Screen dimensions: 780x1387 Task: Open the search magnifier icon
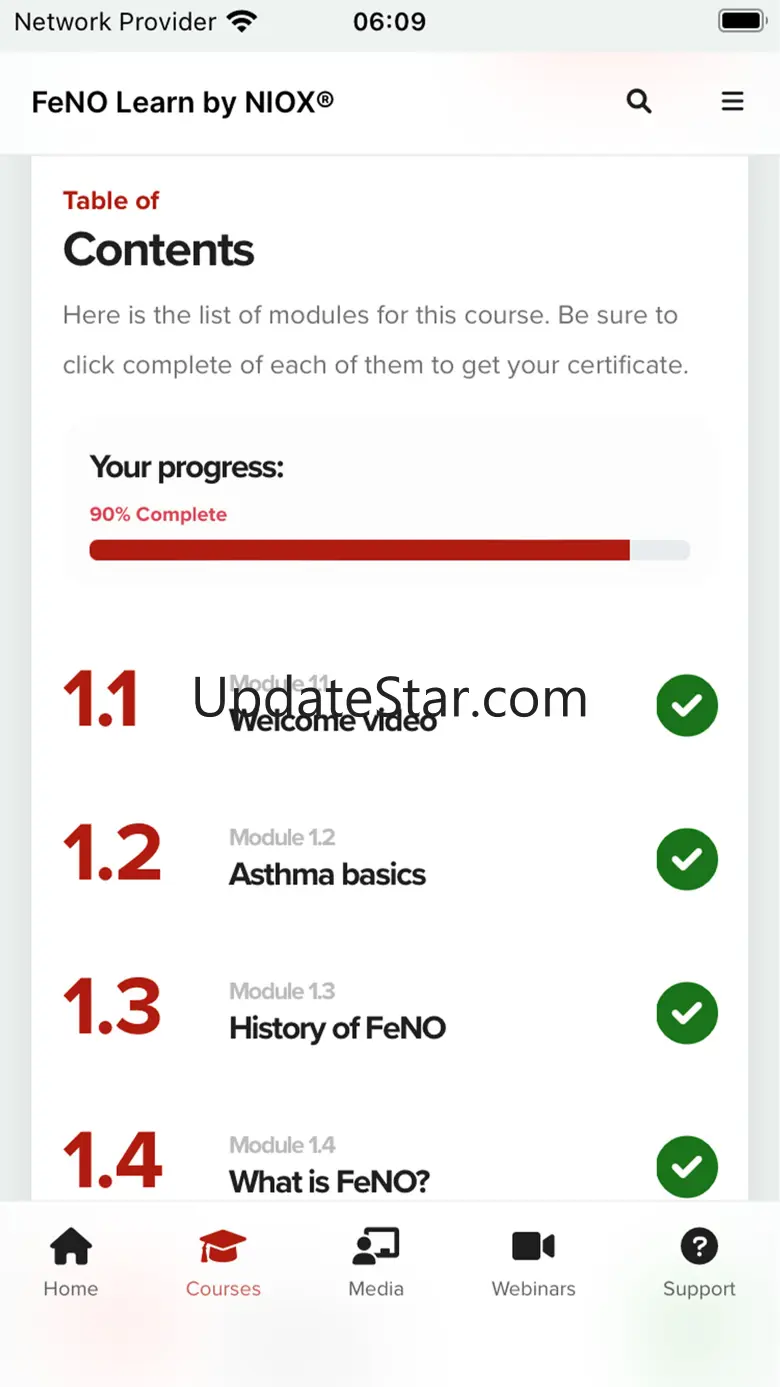(639, 101)
